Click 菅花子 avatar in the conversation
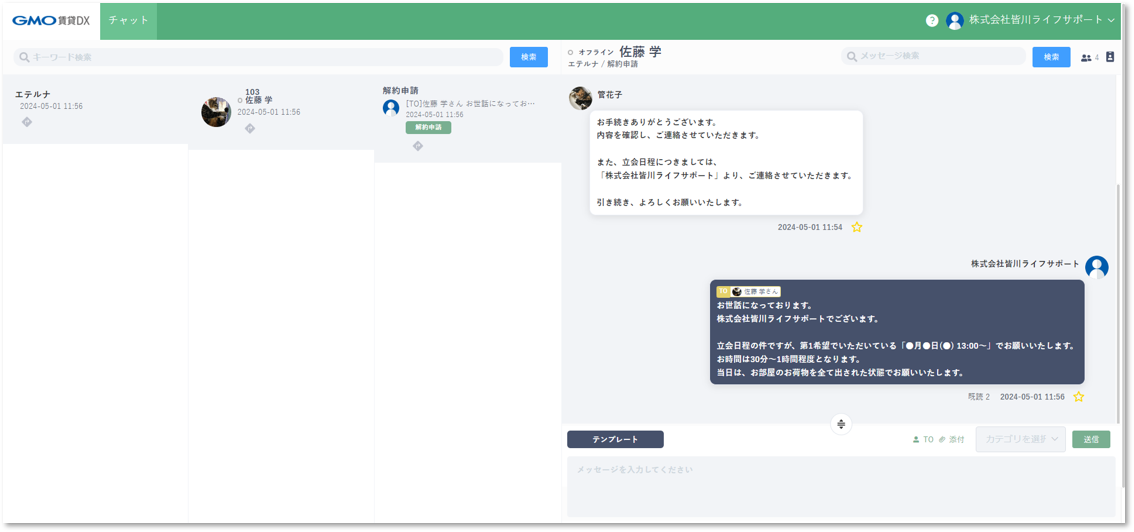1134x532 pixels. 581,98
